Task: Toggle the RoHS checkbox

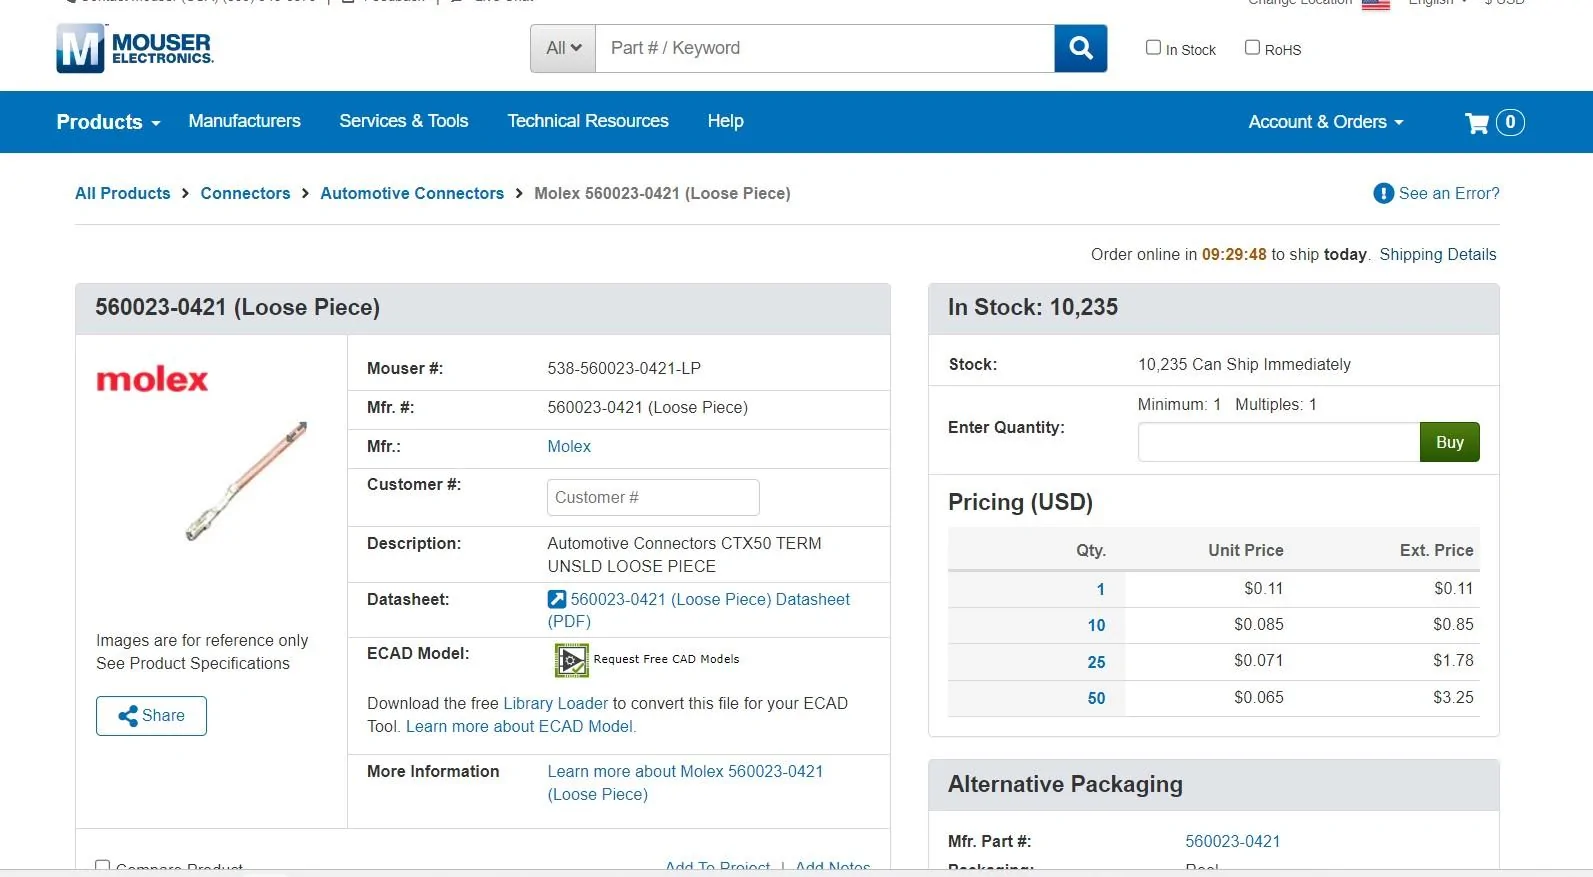Action: [1252, 47]
